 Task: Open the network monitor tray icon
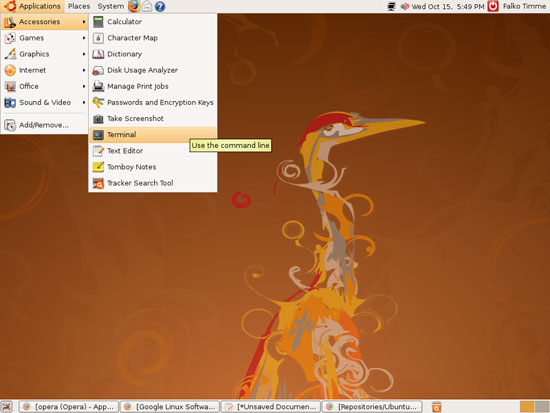tap(392, 6)
